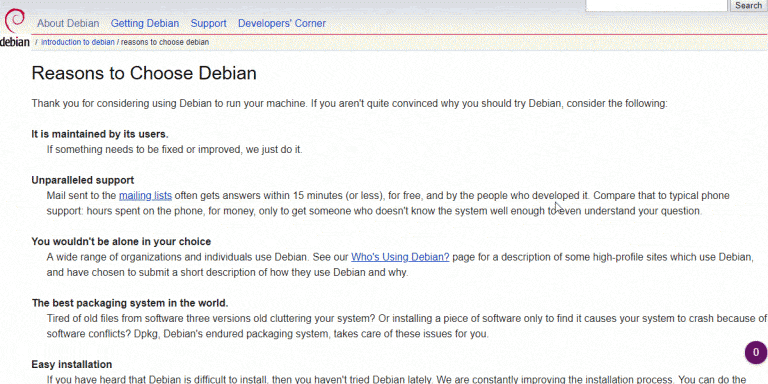Open the 'Who's Using Debian?' link
Screen dimensions: 768x384
click(x=400, y=257)
